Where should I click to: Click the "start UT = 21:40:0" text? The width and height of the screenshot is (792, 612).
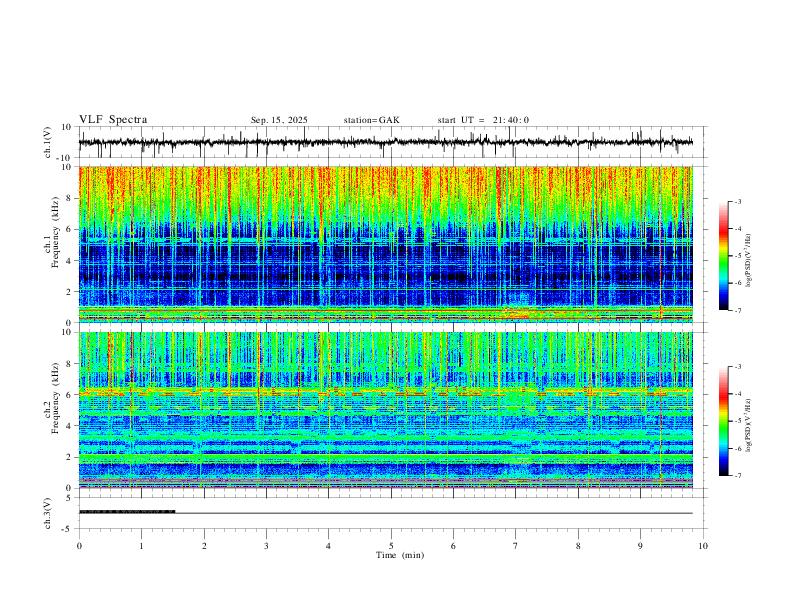(483, 120)
